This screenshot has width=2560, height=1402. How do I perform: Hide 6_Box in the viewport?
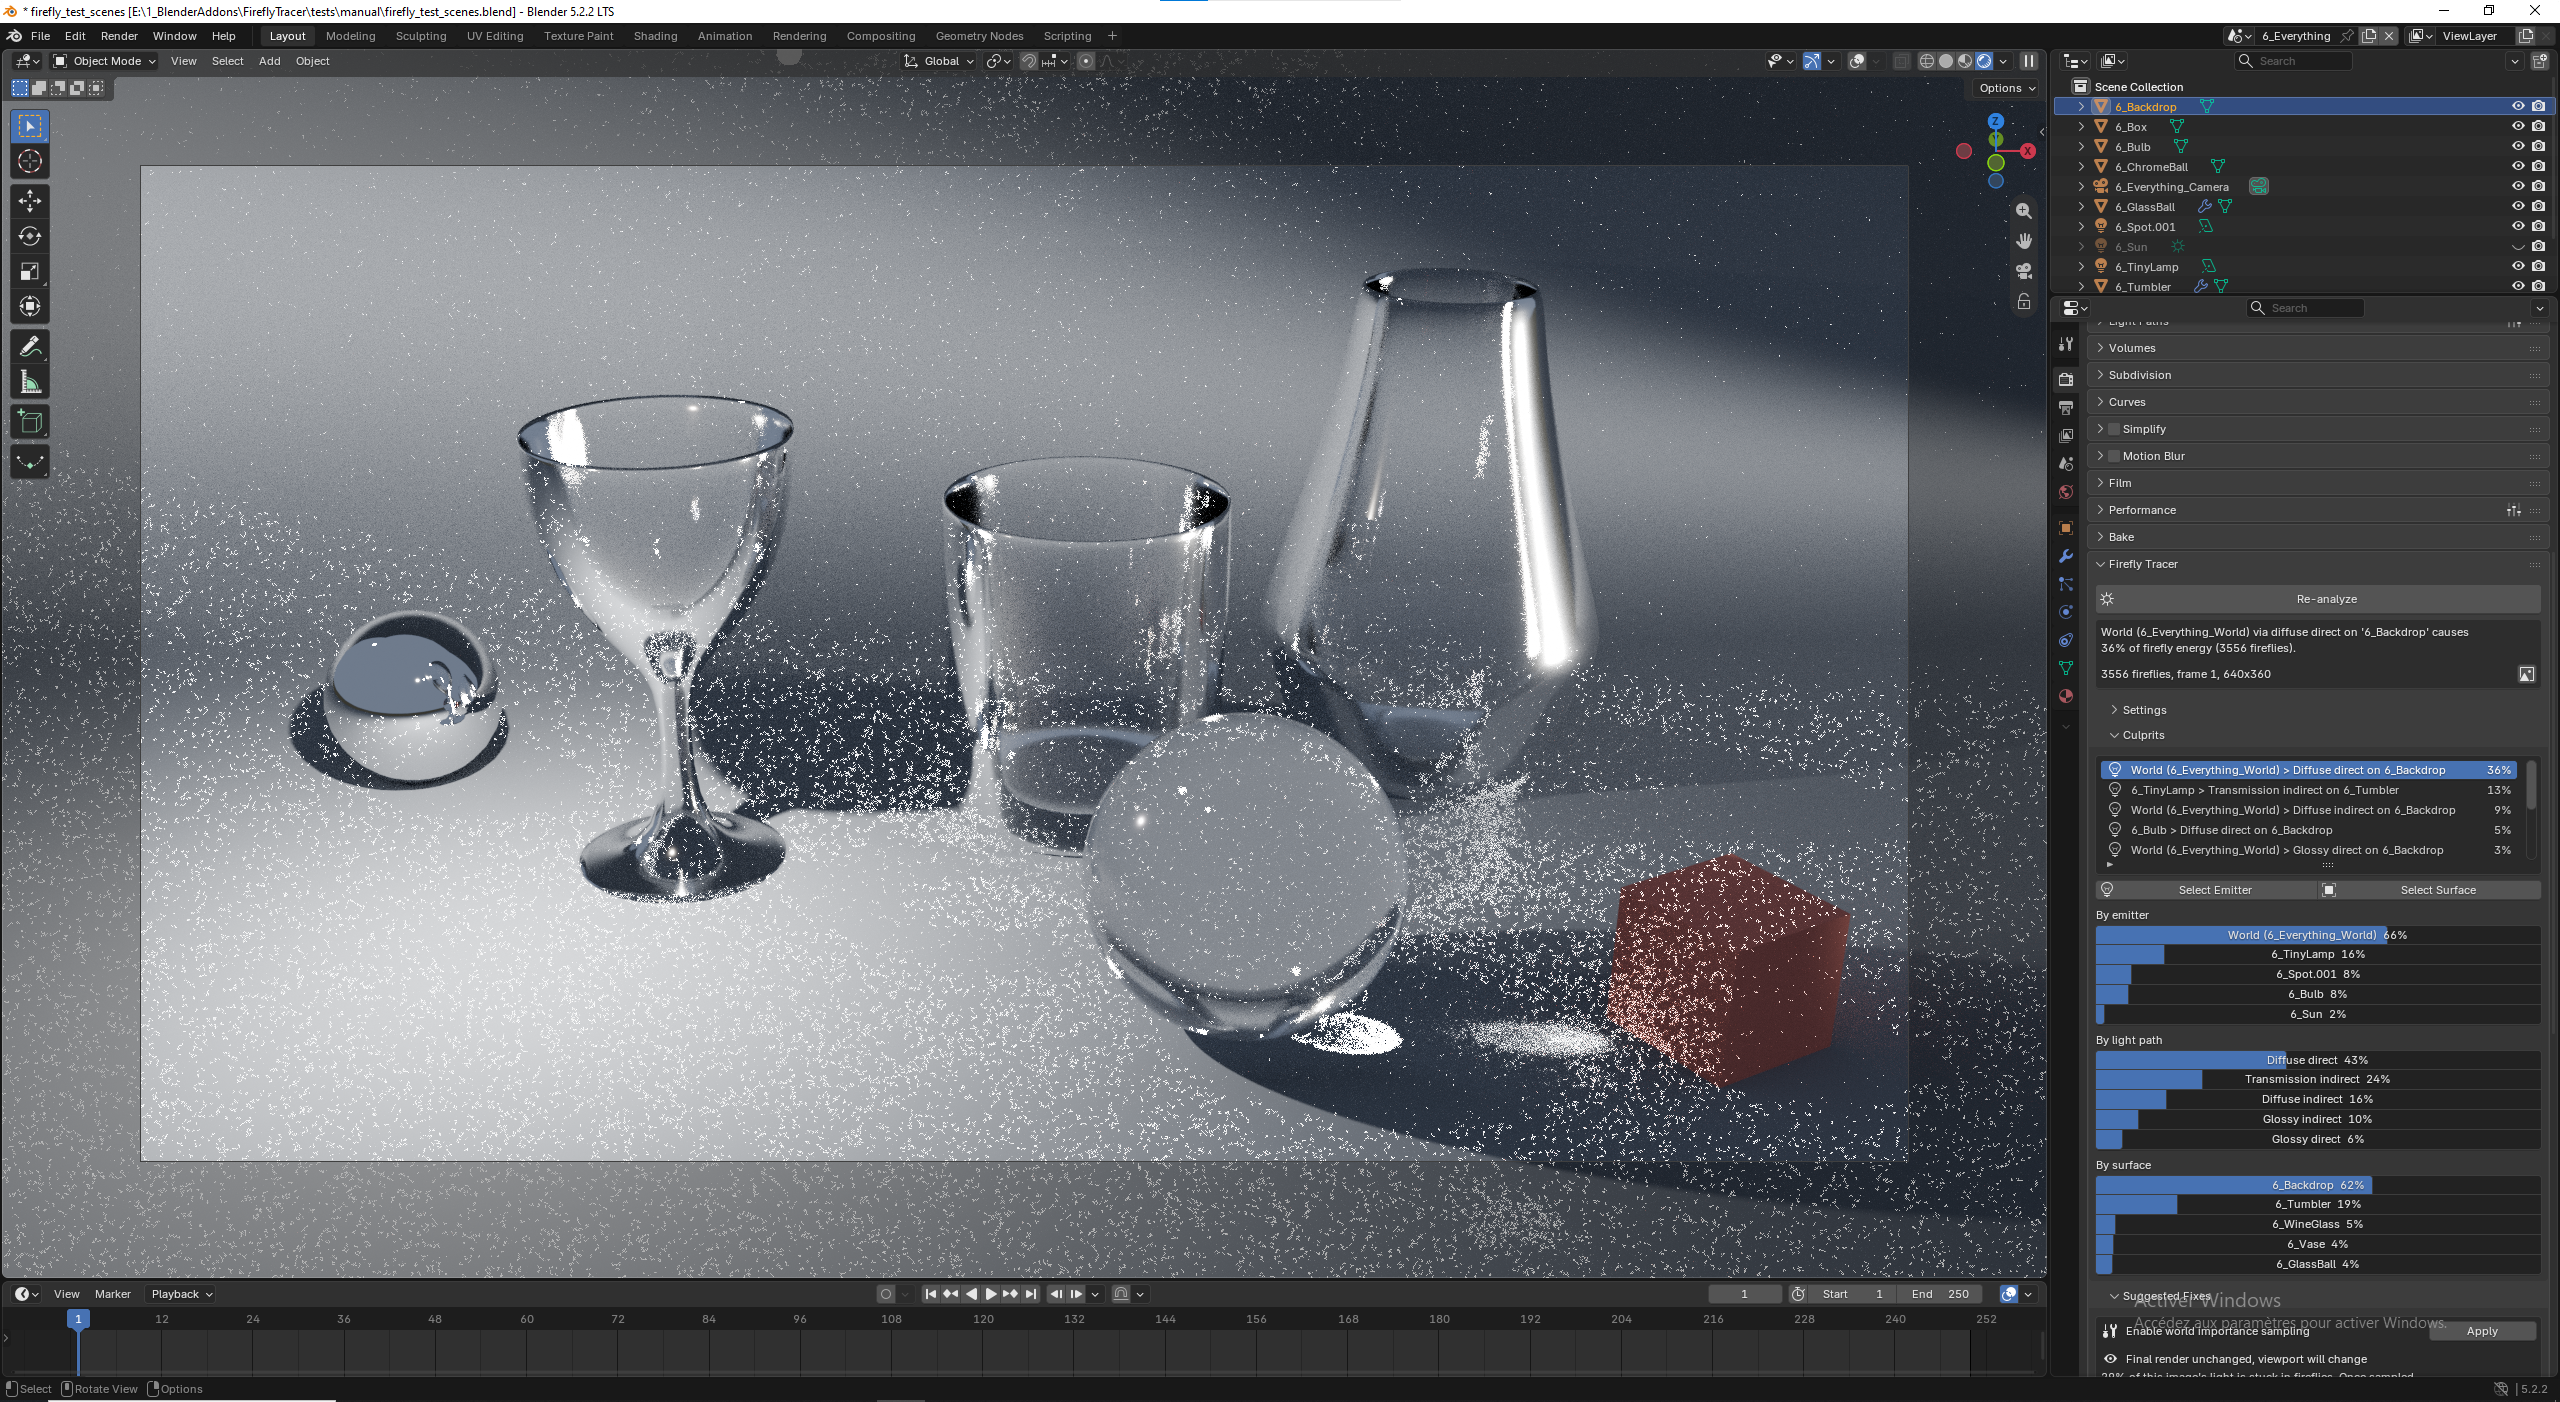pos(2518,127)
